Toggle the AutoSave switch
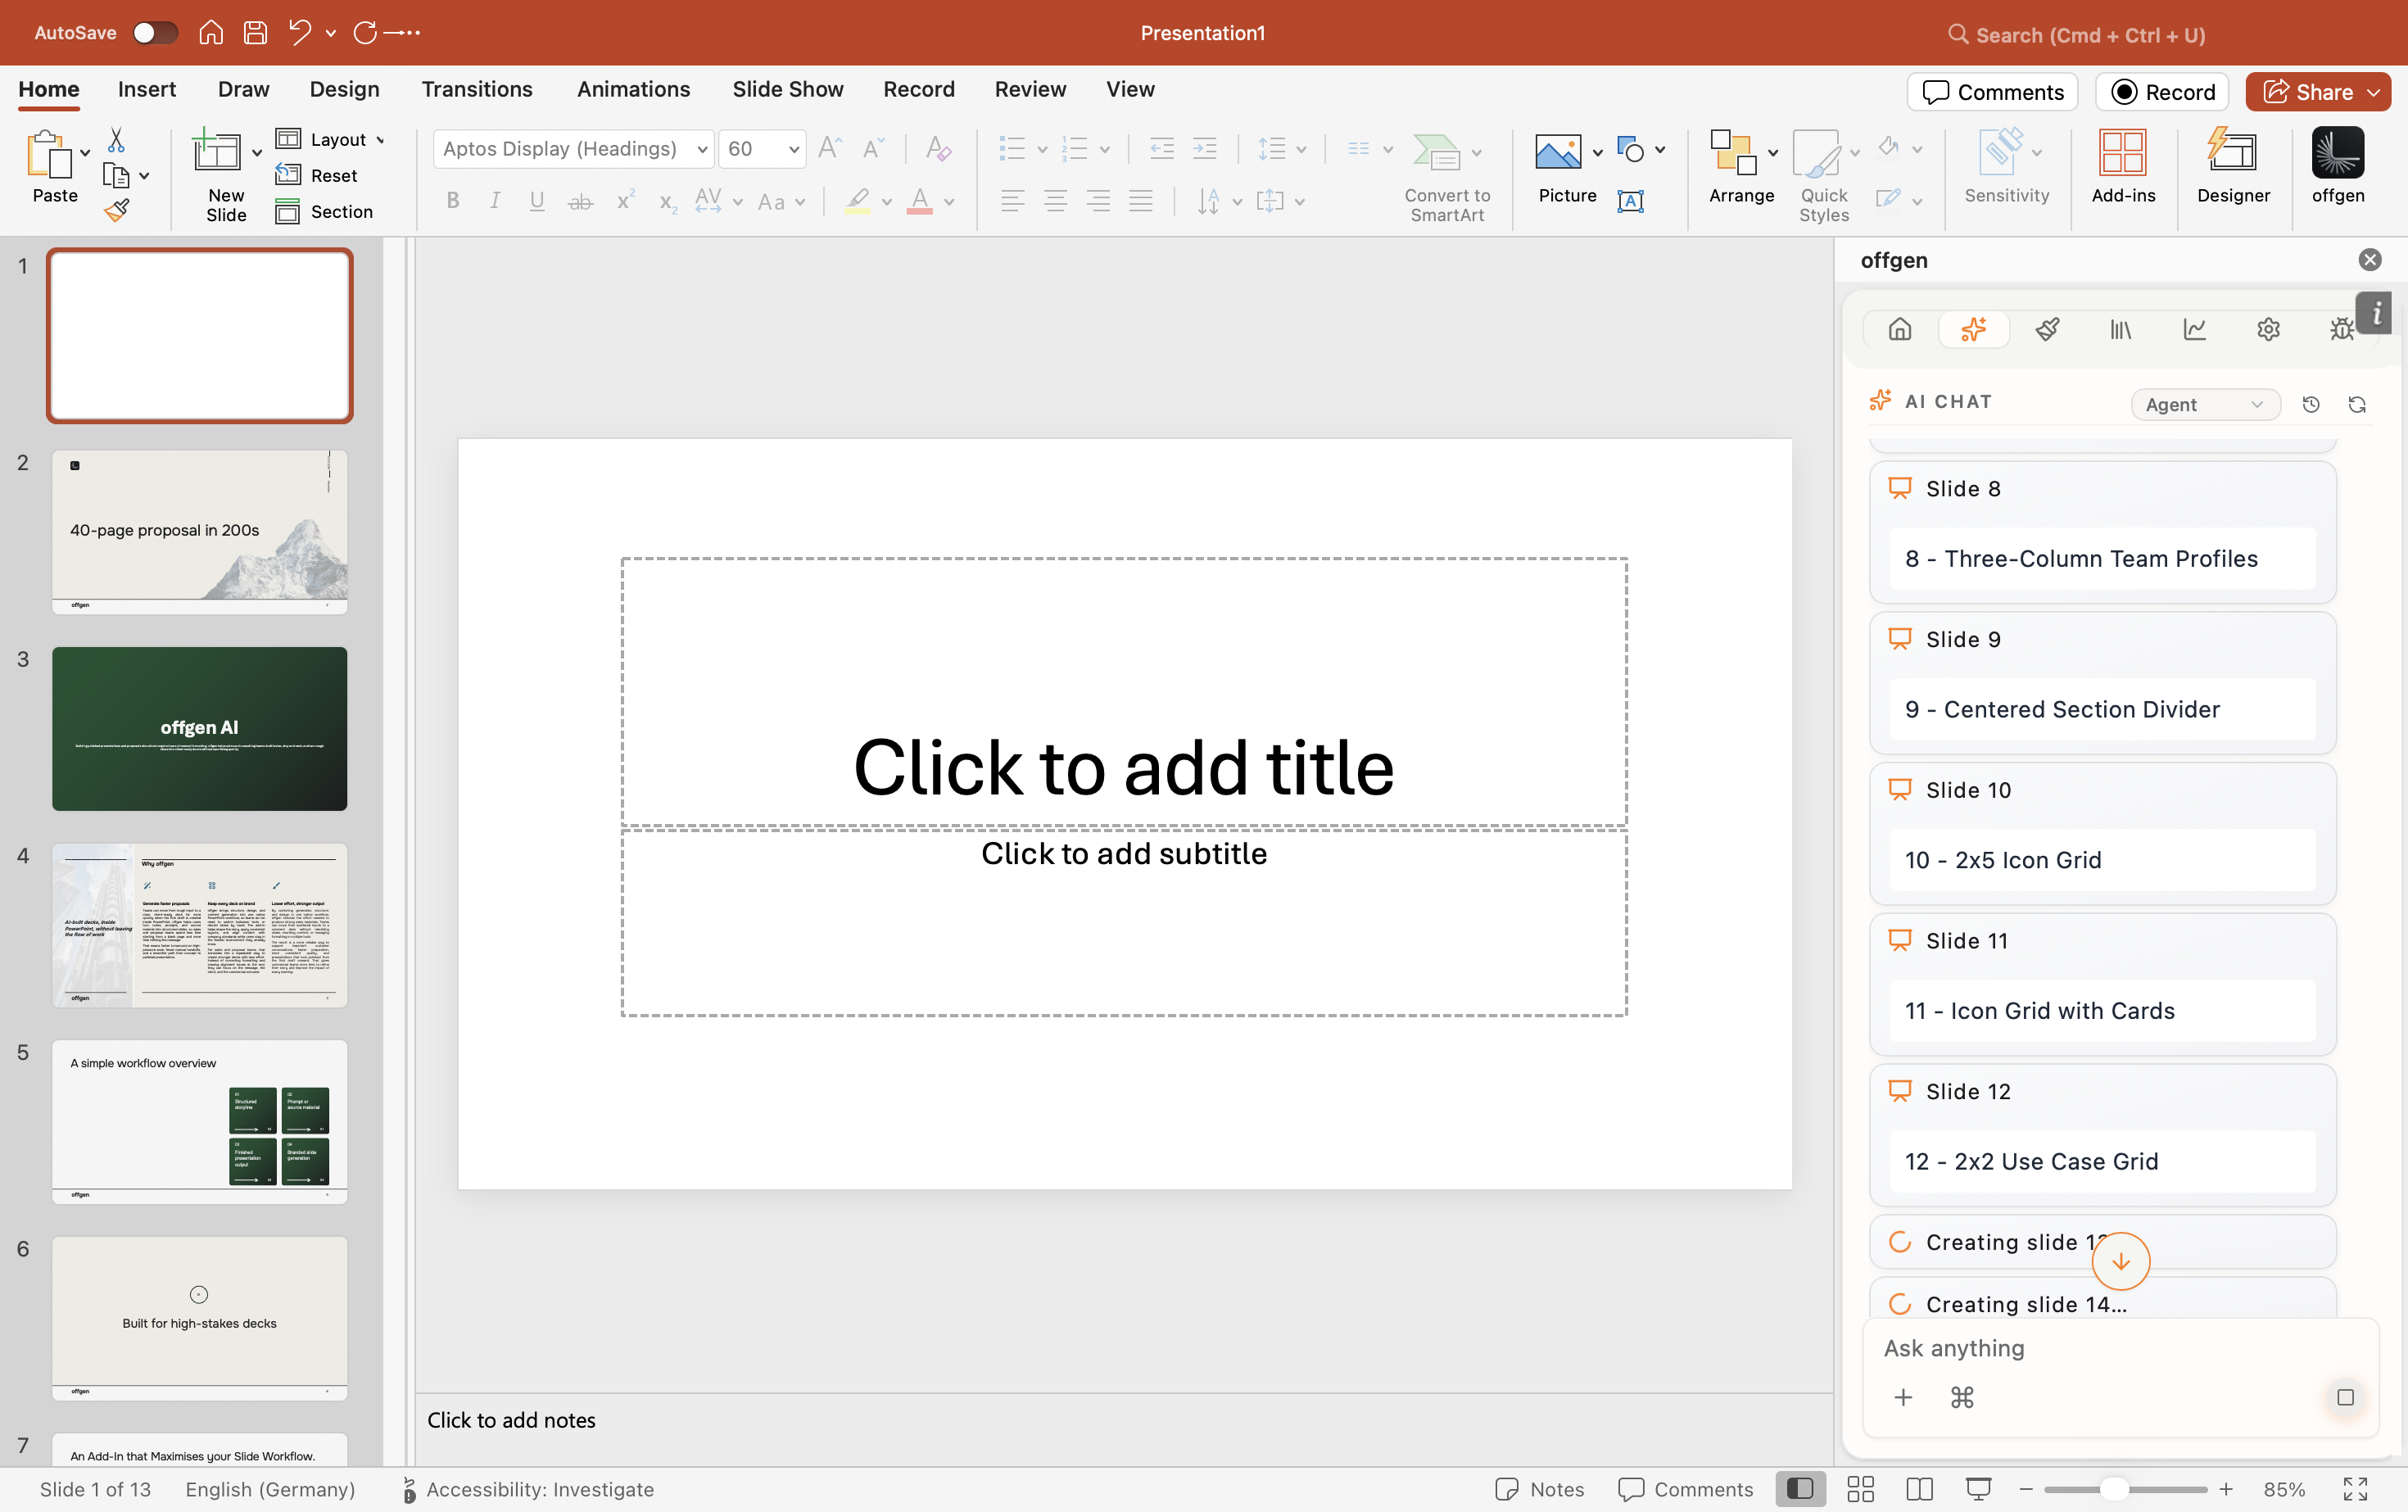Image resolution: width=2408 pixels, height=1512 pixels. coord(155,33)
